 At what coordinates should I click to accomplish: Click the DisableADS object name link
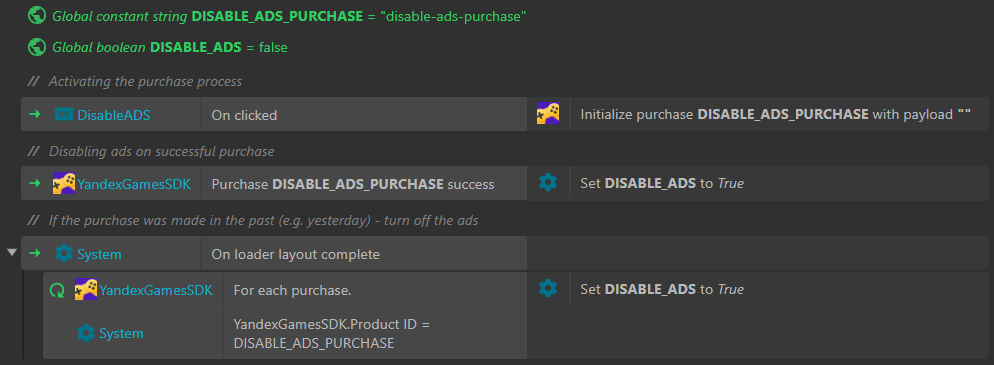114,115
